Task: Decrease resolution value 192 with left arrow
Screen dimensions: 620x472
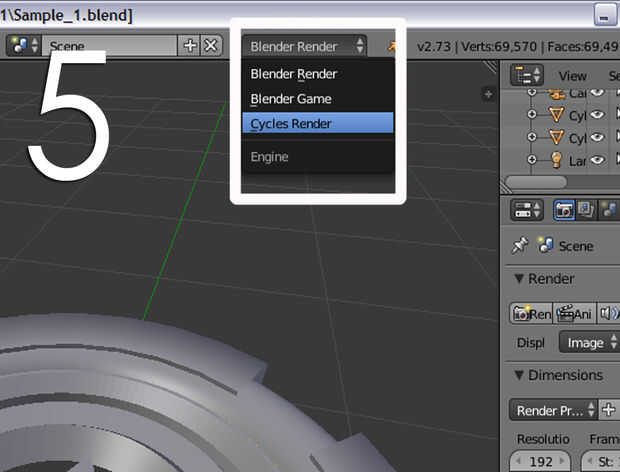Action: coord(519,461)
